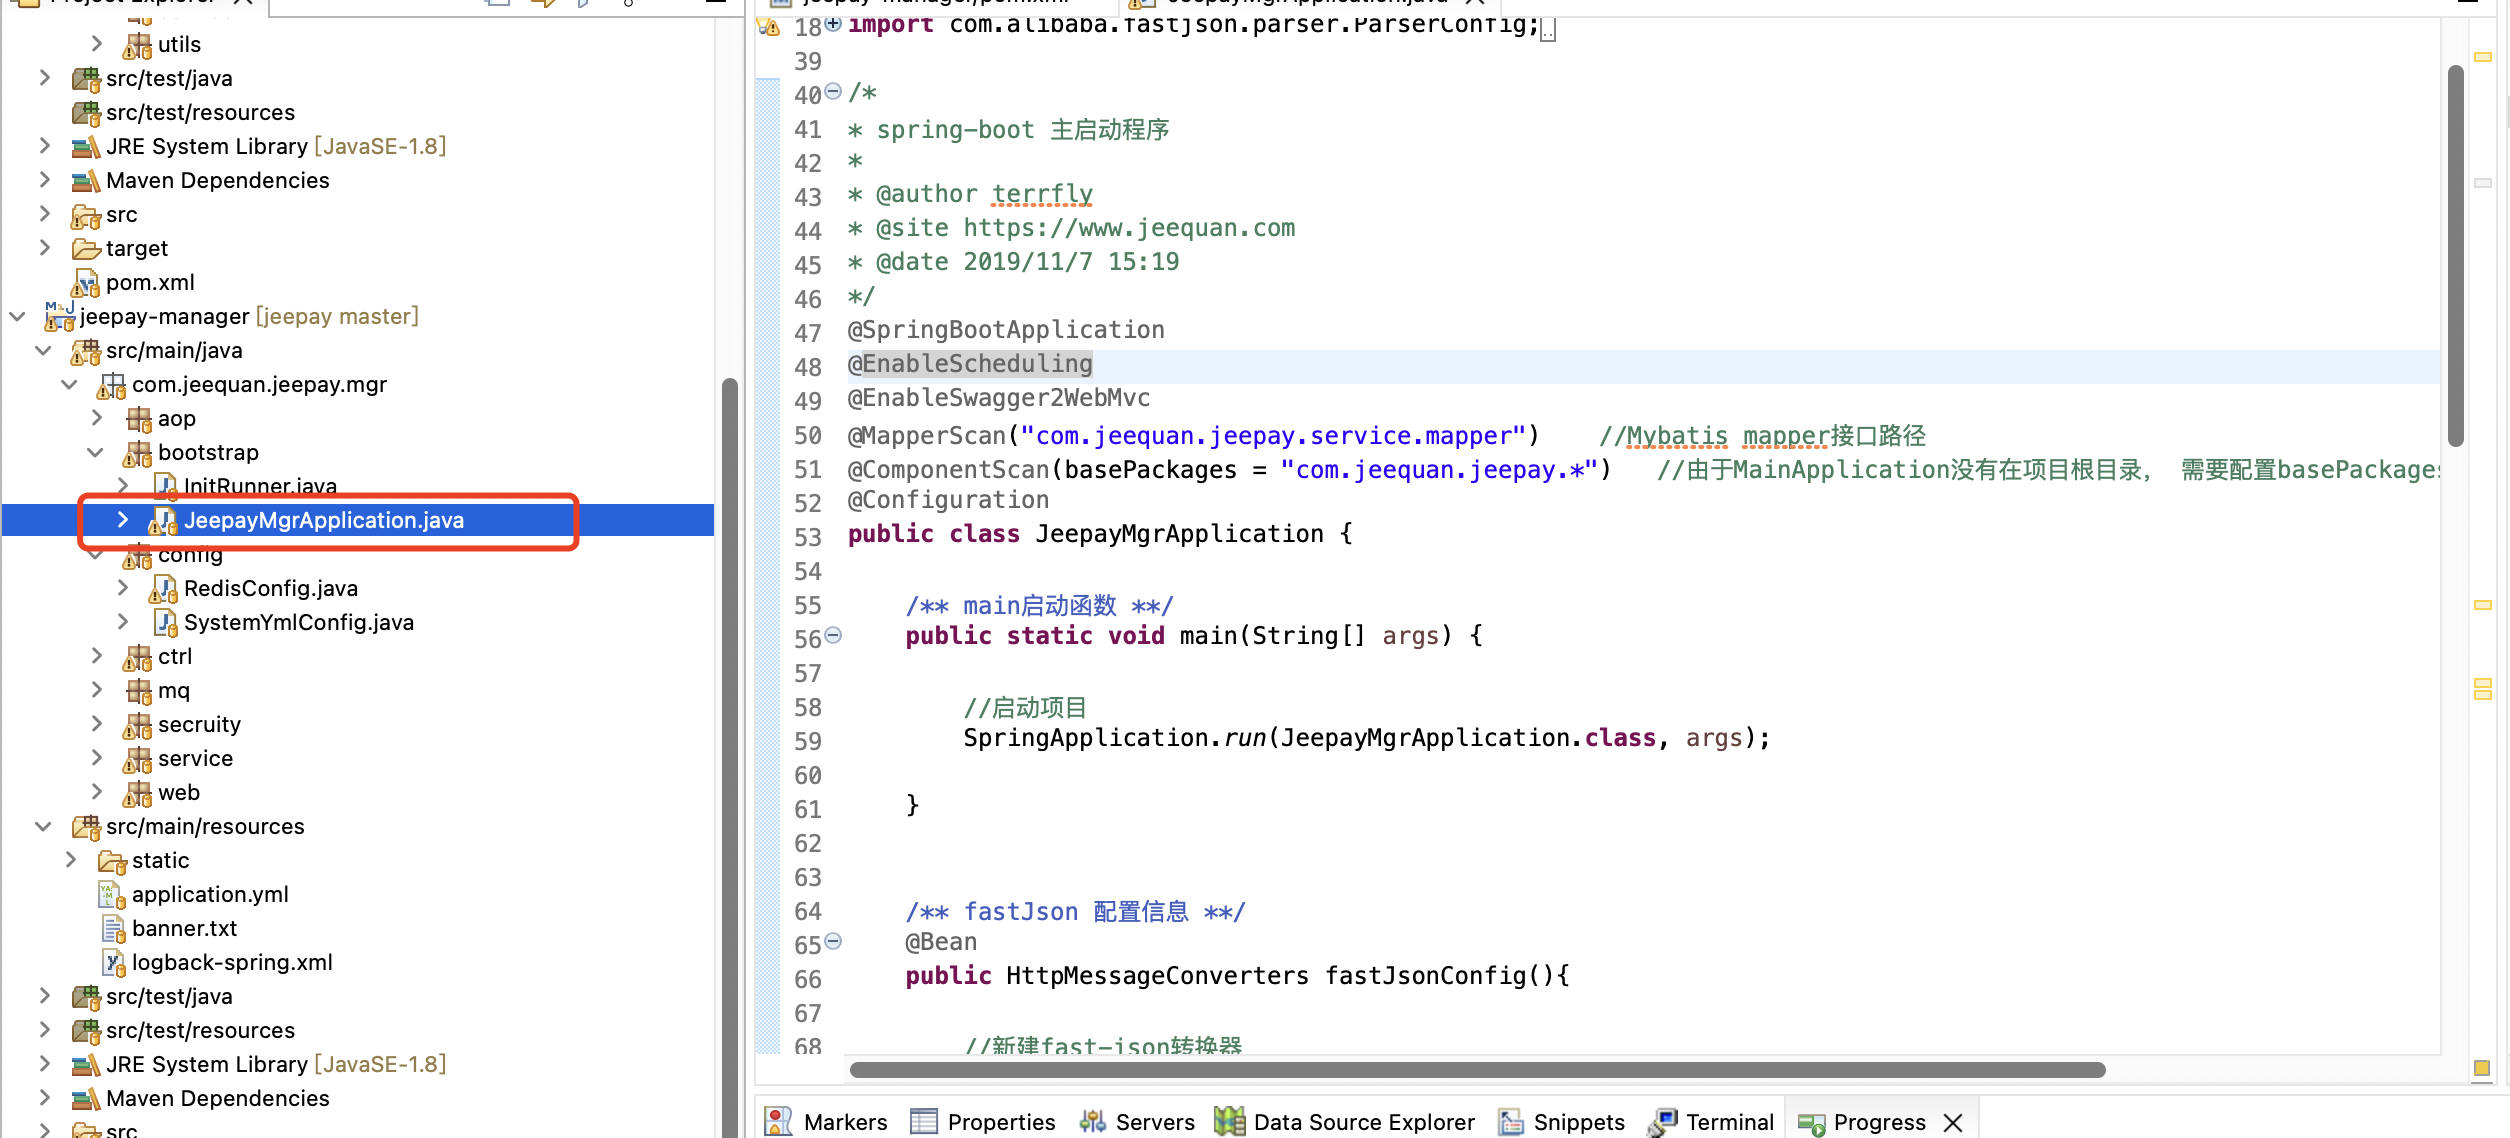
Task: Click the application.yml file icon
Action: tap(110, 894)
